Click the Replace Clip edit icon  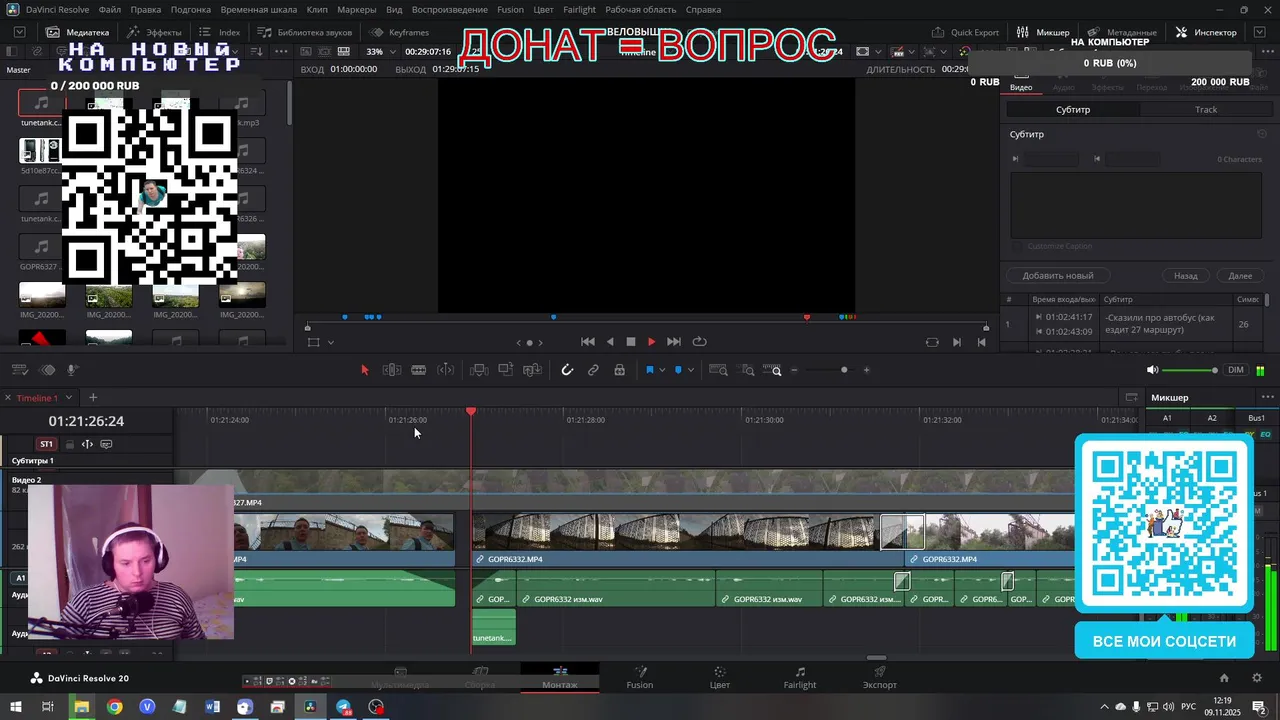click(533, 370)
